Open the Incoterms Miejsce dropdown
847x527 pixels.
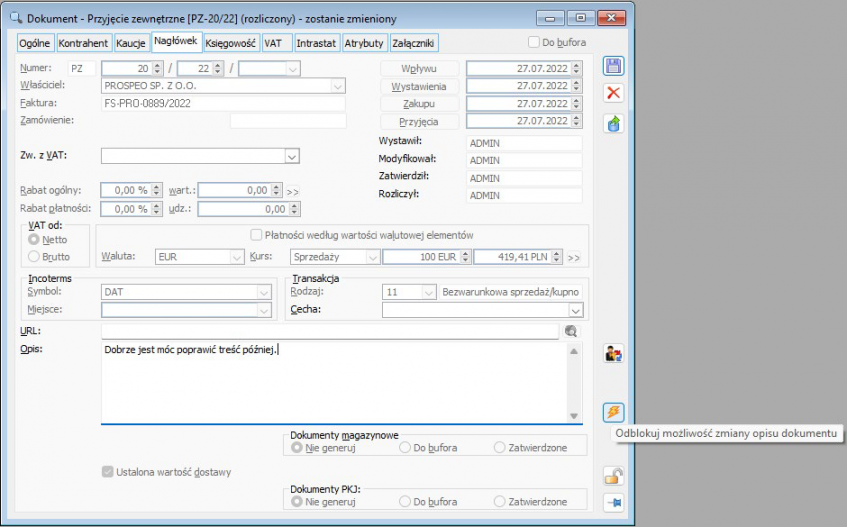(264, 310)
